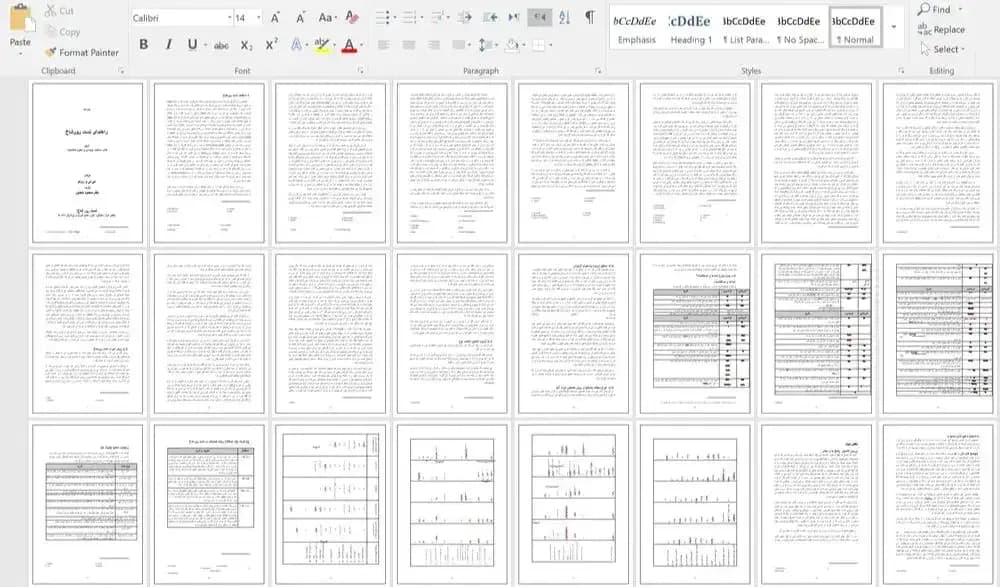
Task: Apply a bulleted list
Action: pos(383,18)
